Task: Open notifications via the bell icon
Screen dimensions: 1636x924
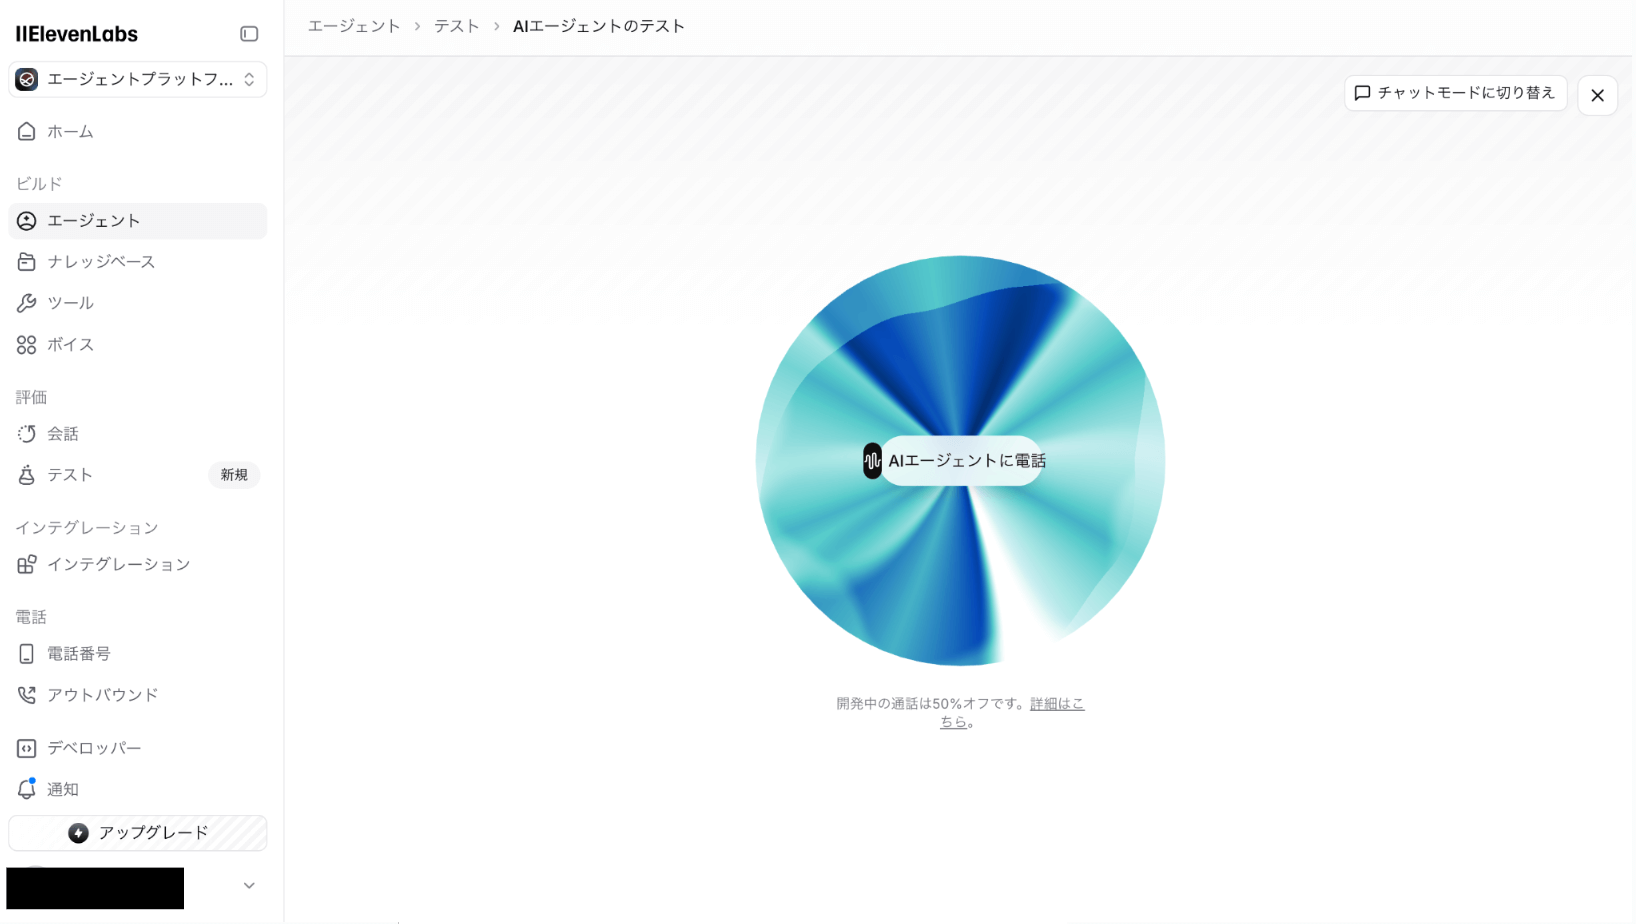Action: (x=27, y=790)
